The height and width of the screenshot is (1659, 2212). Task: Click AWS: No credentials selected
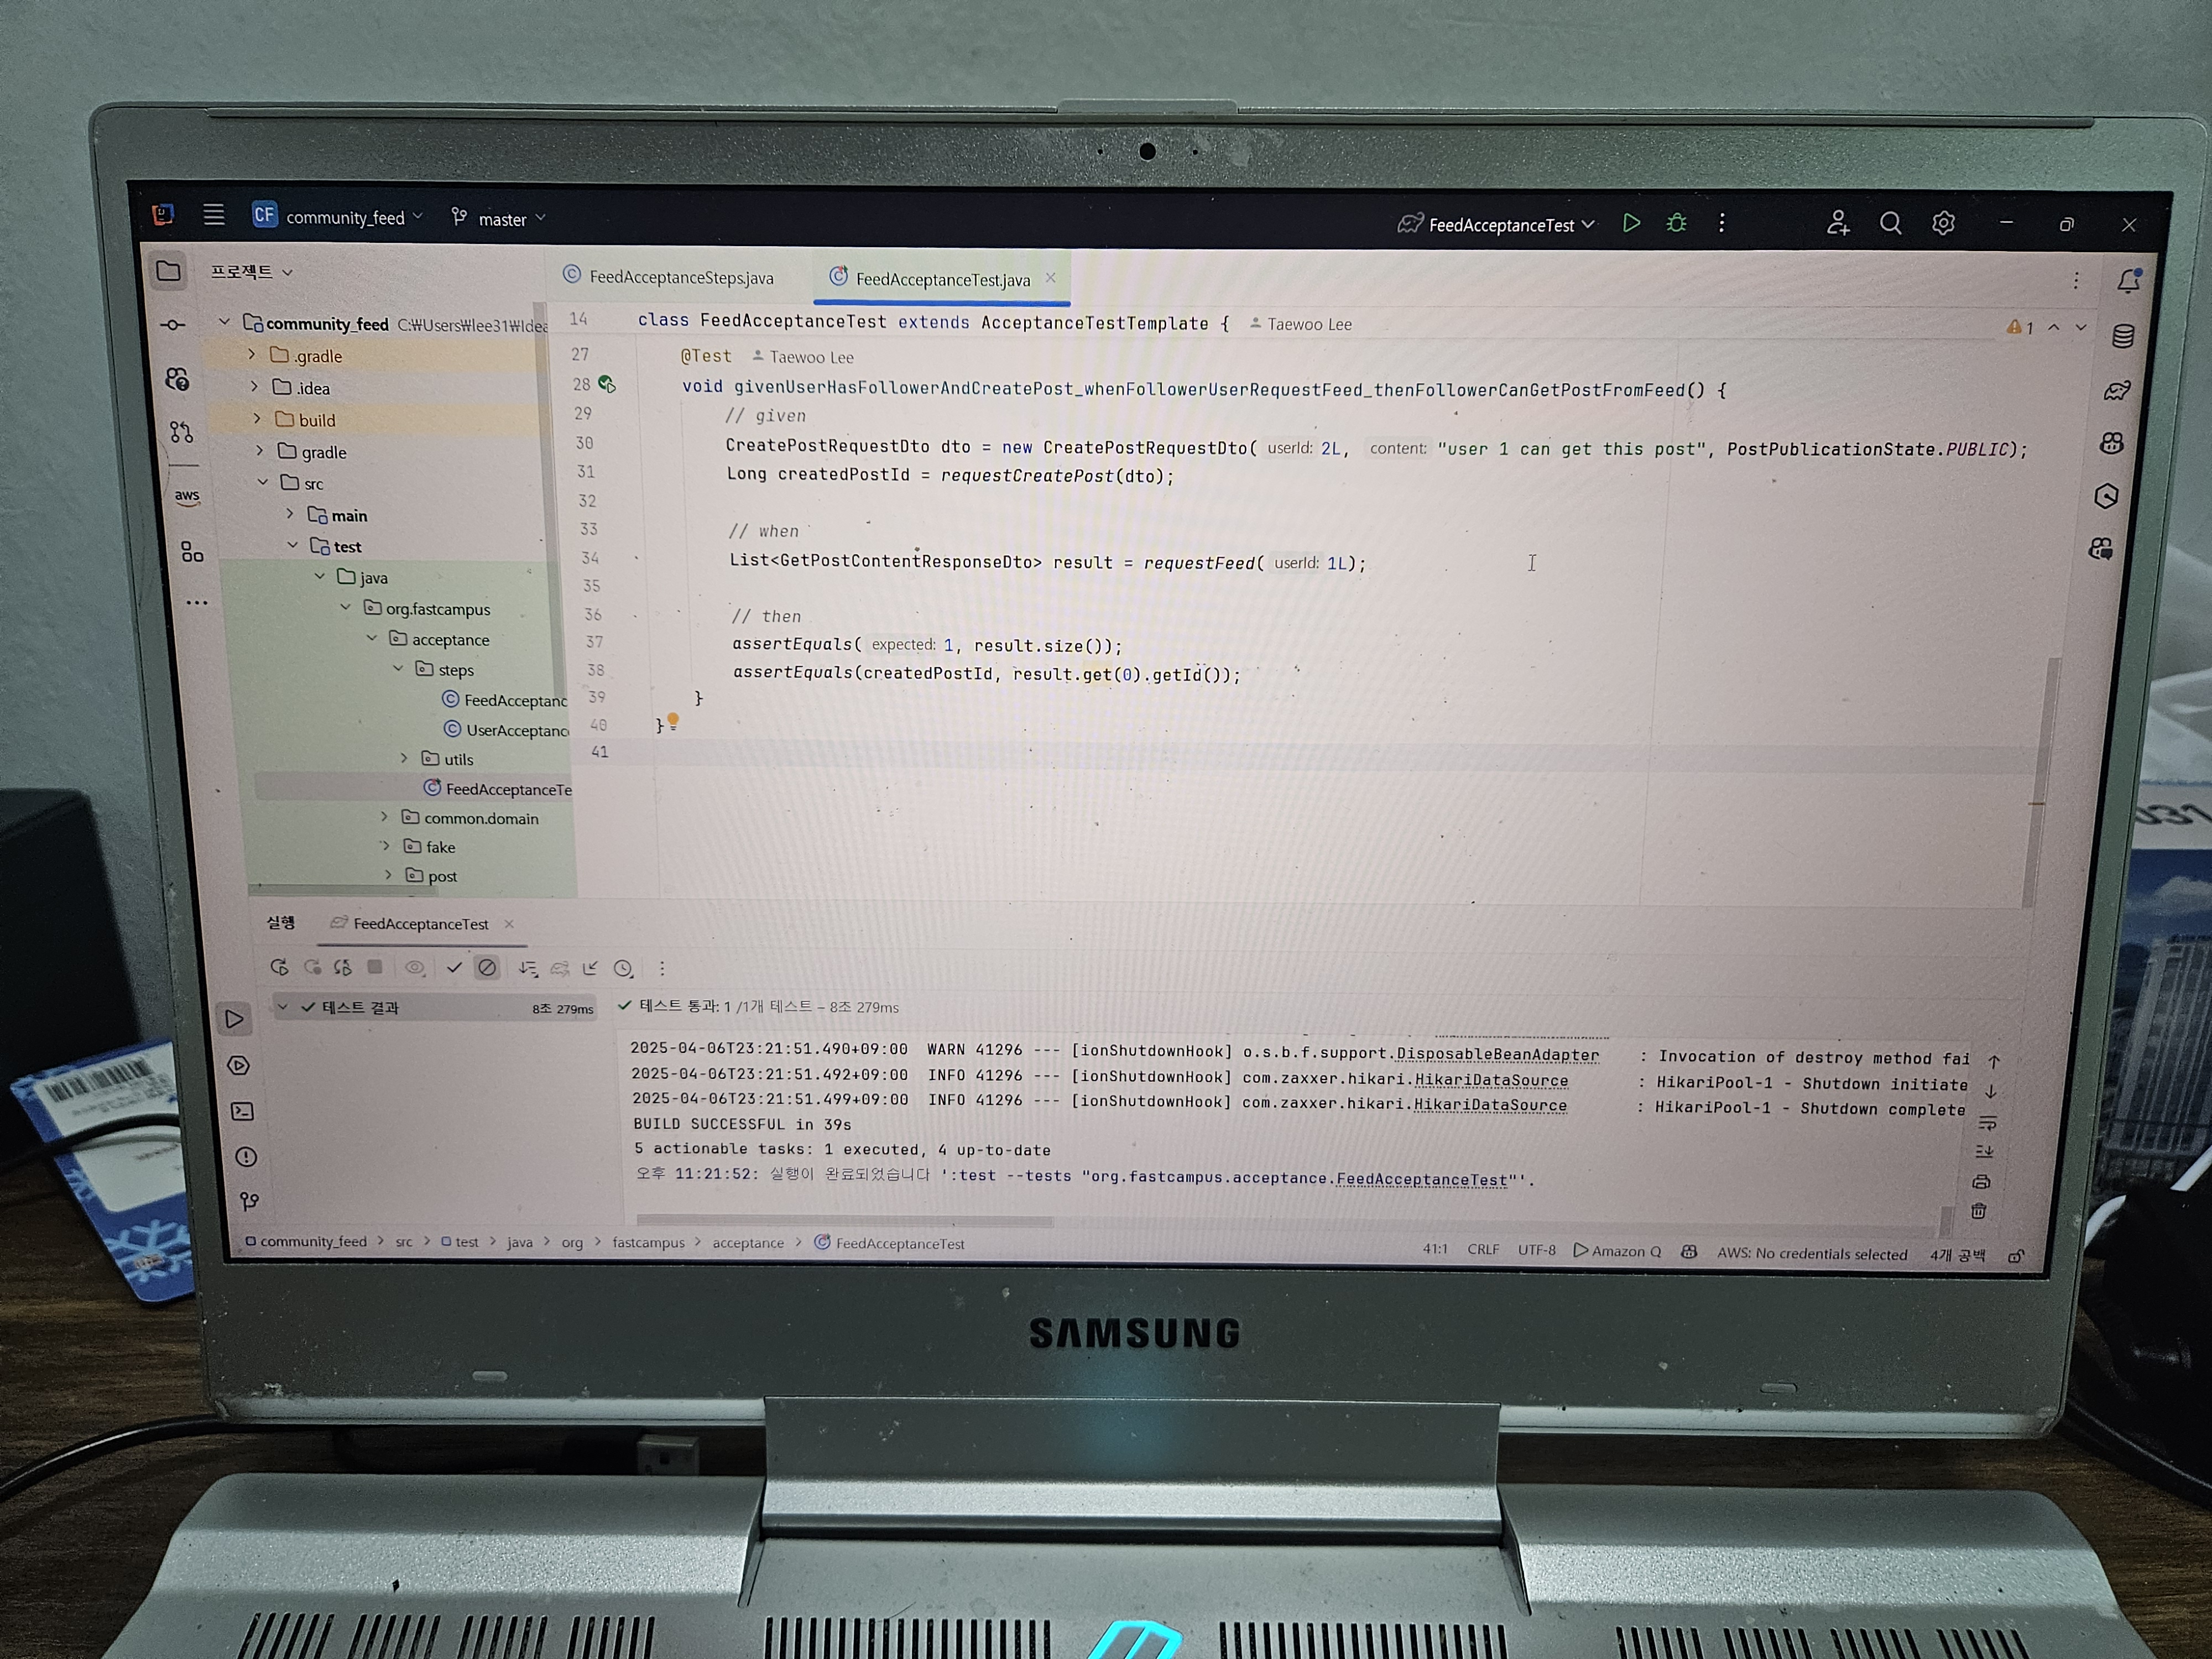point(1812,1254)
